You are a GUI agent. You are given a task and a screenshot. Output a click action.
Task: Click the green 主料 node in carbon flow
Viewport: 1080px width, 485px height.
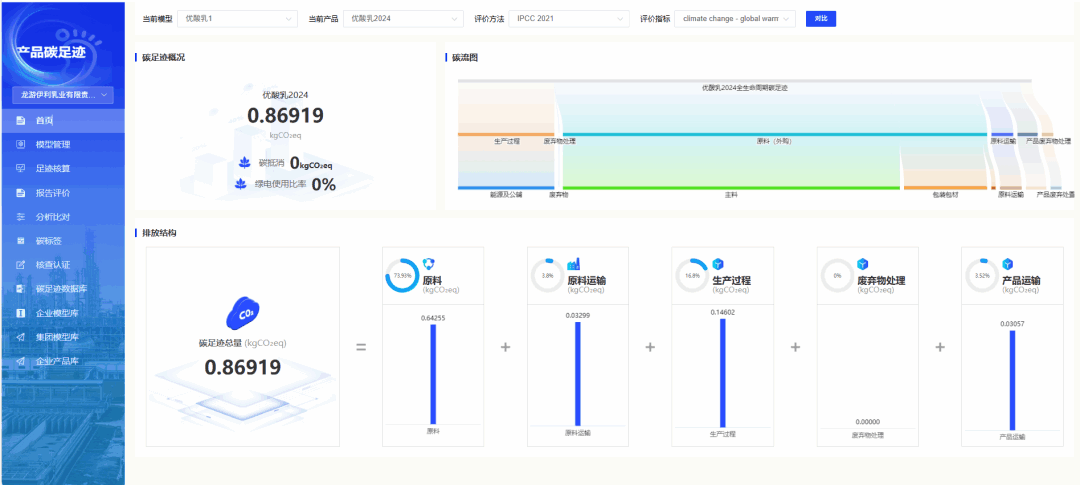[x=731, y=187]
